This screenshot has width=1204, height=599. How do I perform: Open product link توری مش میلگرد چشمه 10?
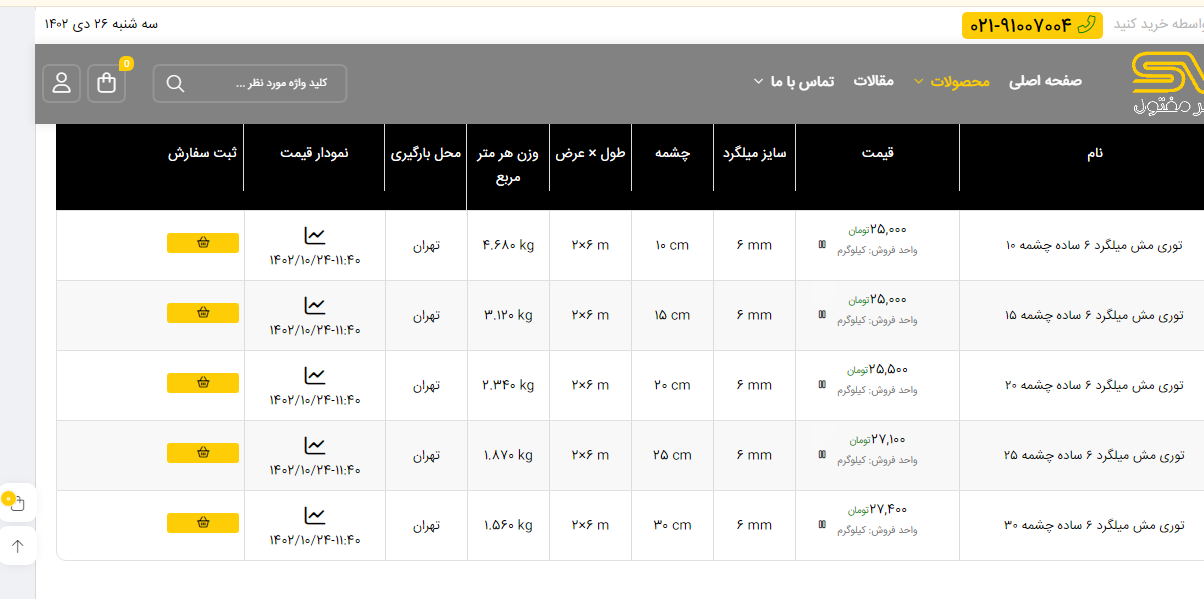coord(1093,245)
